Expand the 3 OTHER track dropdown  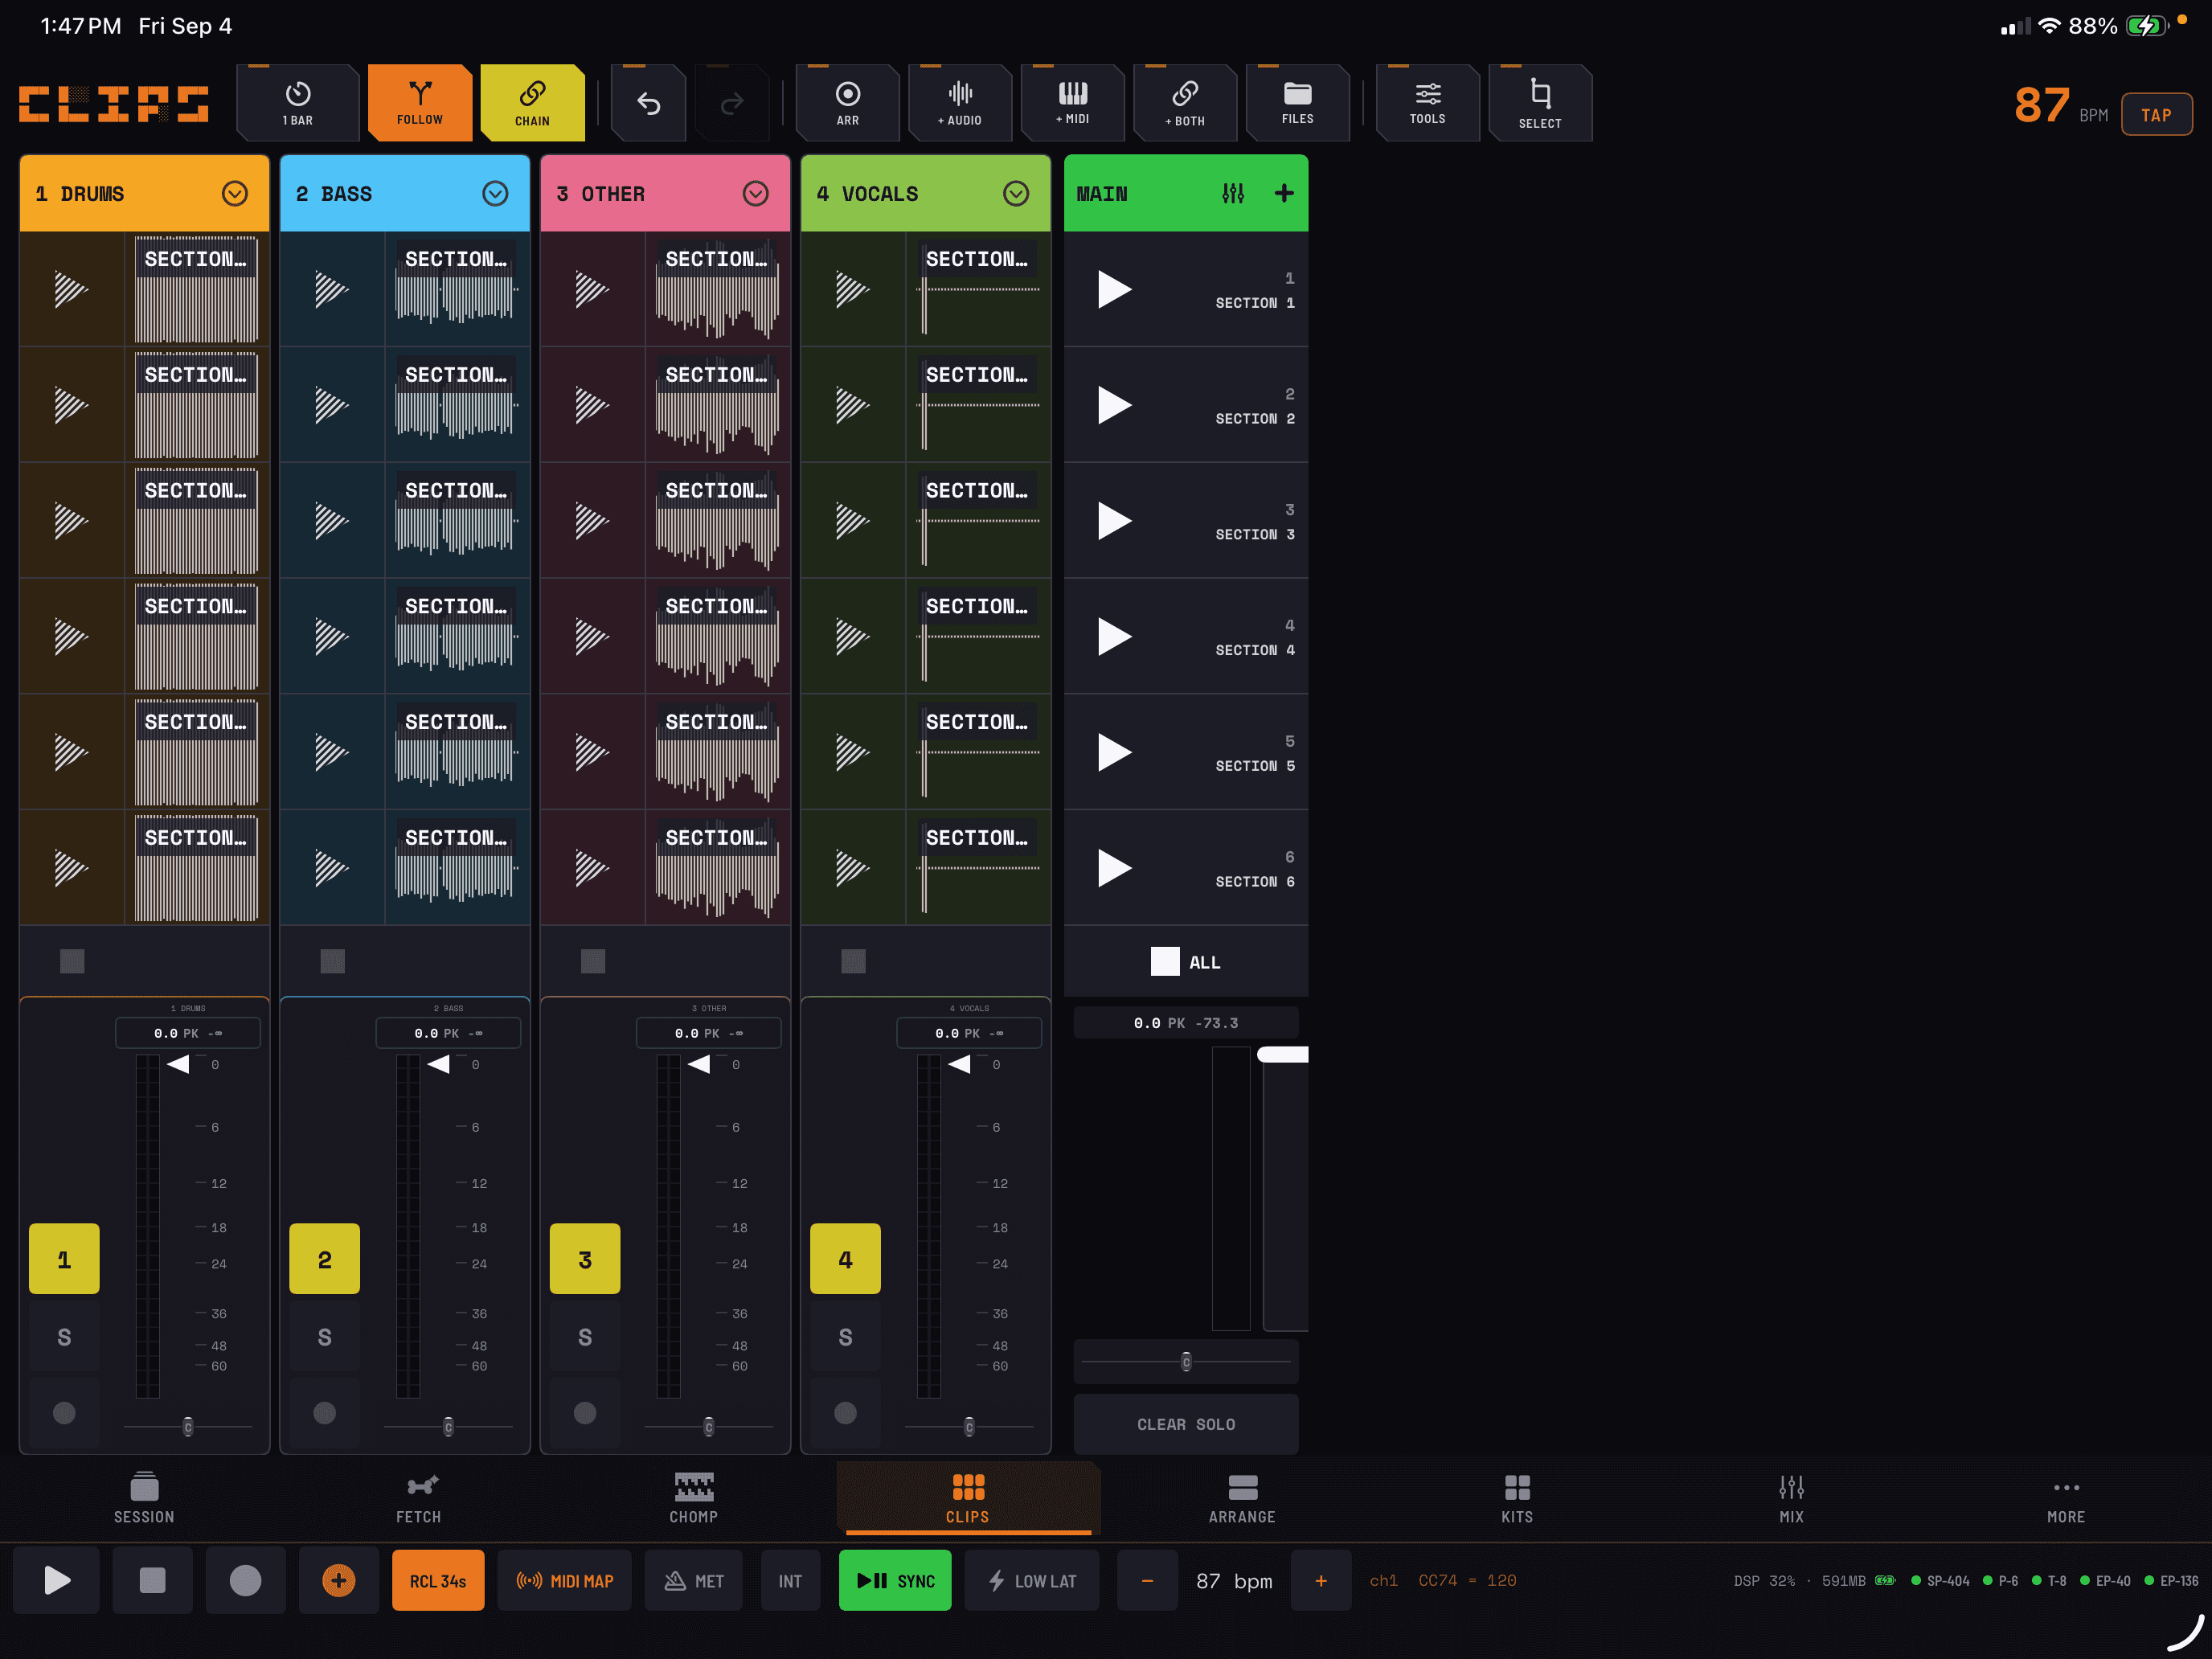pyautogui.click(x=756, y=194)
